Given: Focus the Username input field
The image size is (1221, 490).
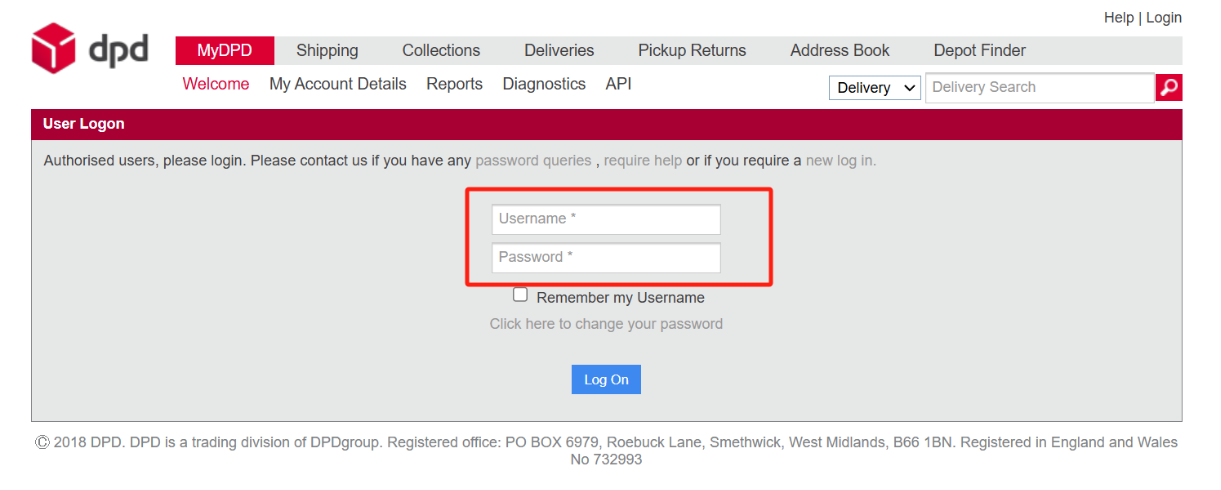Looking at the screenshot, I should 606,219.
